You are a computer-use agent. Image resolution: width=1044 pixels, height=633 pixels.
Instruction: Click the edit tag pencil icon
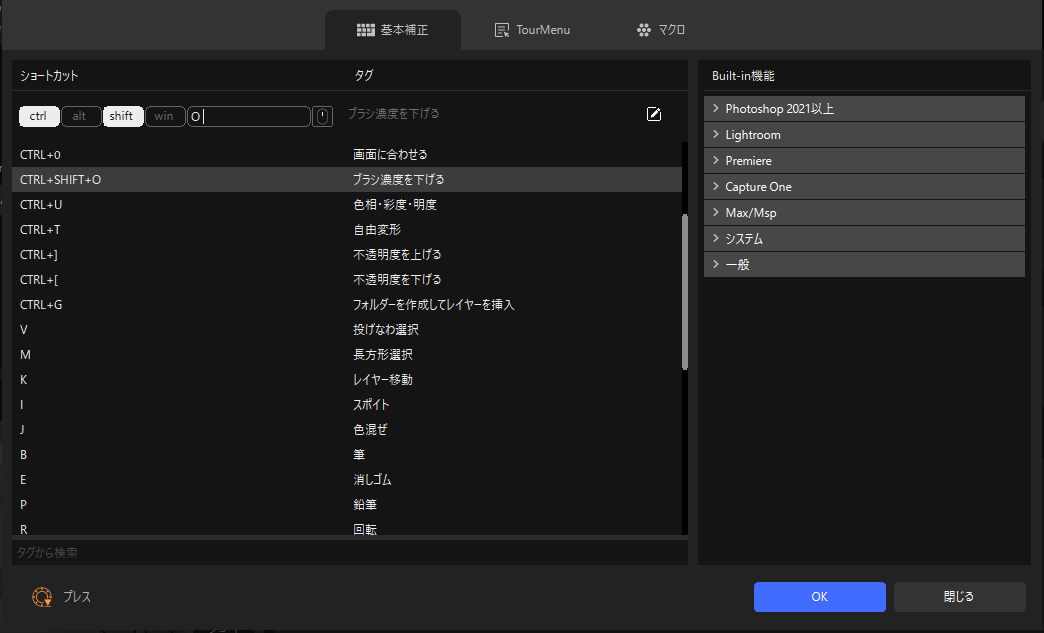654,115
